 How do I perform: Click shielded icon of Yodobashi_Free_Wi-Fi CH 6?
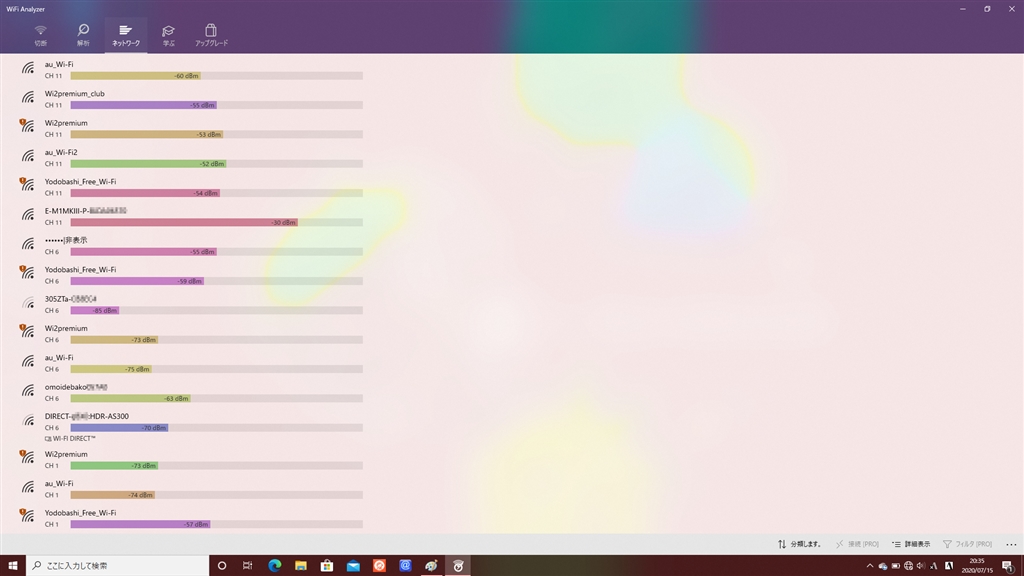[x=27, y=273]
